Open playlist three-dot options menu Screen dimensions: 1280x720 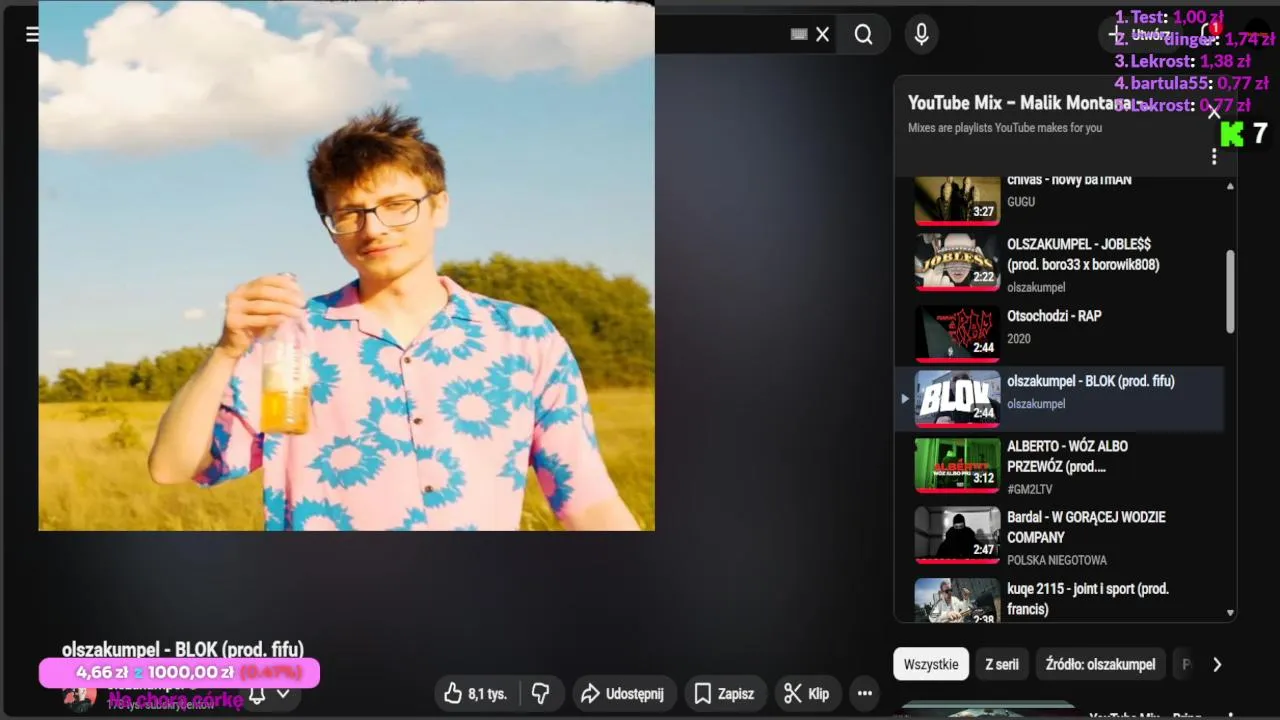1214,157
